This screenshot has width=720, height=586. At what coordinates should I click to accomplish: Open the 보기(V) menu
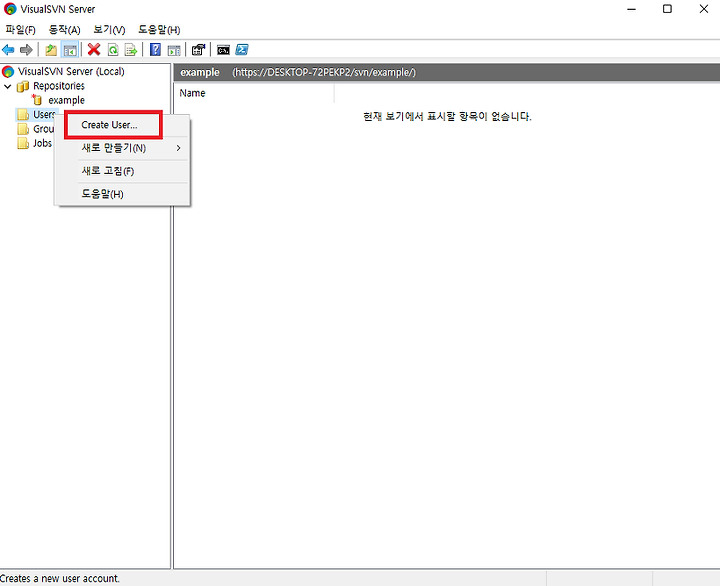[x=109, y=30]
